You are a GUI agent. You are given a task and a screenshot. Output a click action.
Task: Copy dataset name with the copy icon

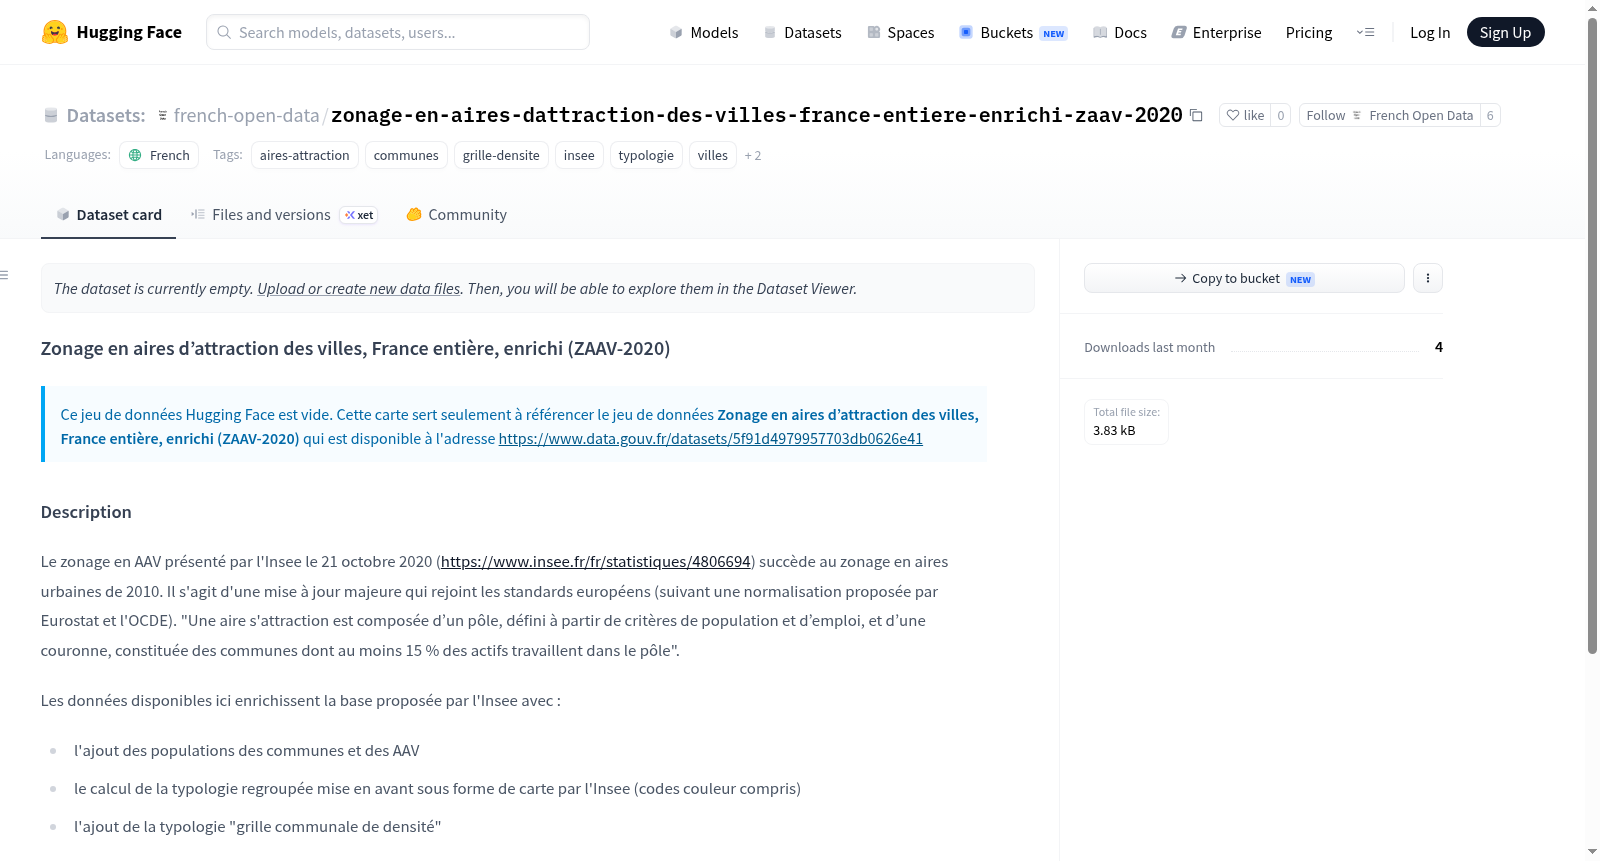pyautogui.click(x=1196, y=115)
